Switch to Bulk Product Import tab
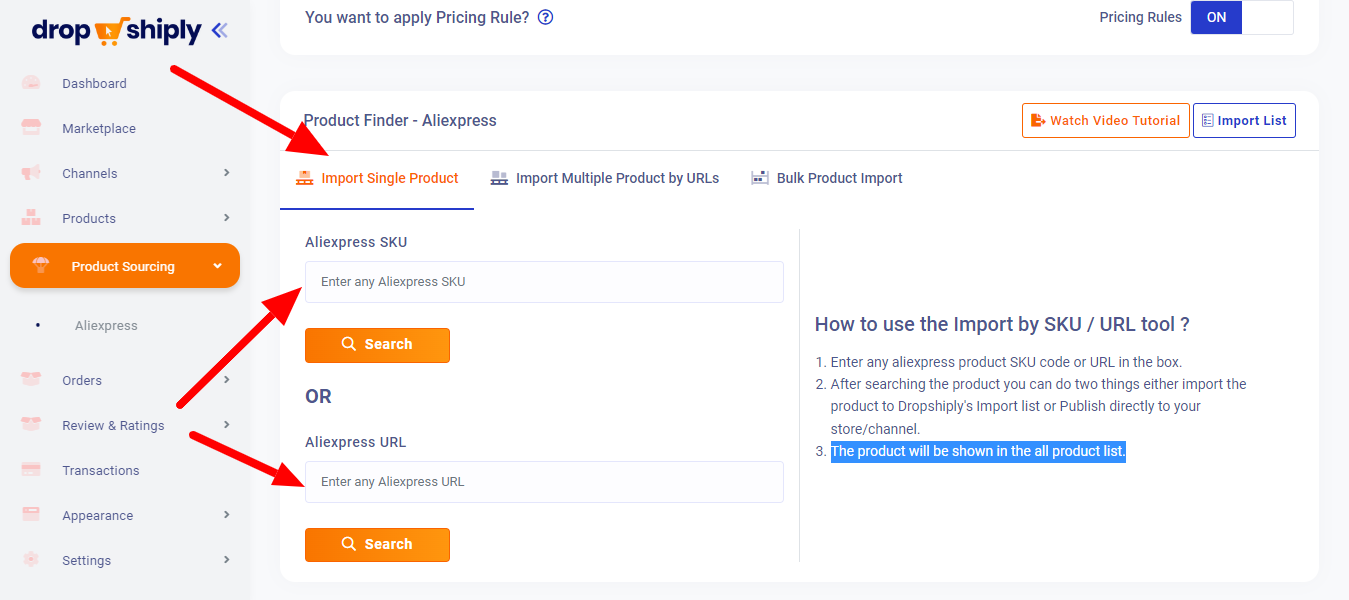Image resolution: width=1349 pixels, height=600 pixels. pyautogui.click(x=826, y=179)
